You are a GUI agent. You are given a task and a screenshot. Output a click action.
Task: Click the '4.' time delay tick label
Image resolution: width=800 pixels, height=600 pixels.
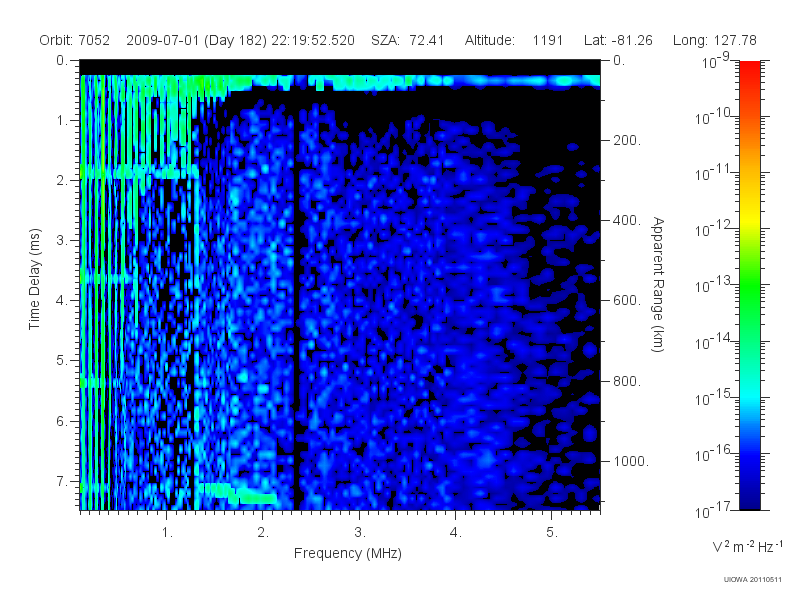click(x=62, y=301)
